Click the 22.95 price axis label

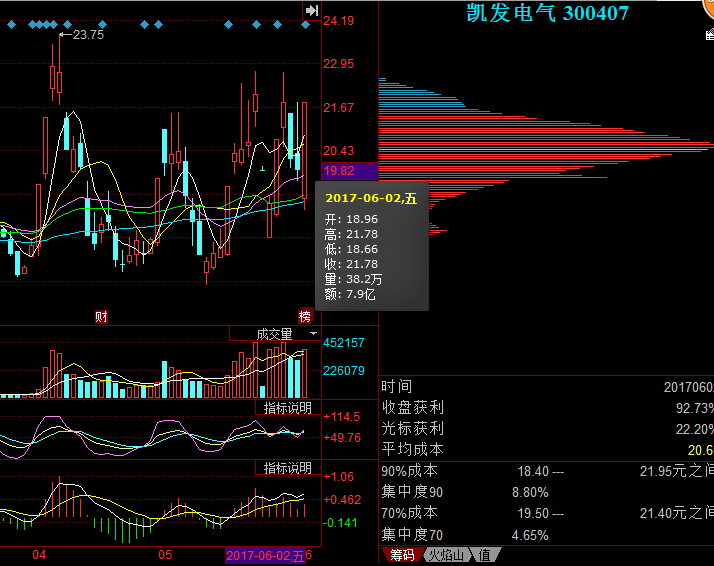(338, 64)
